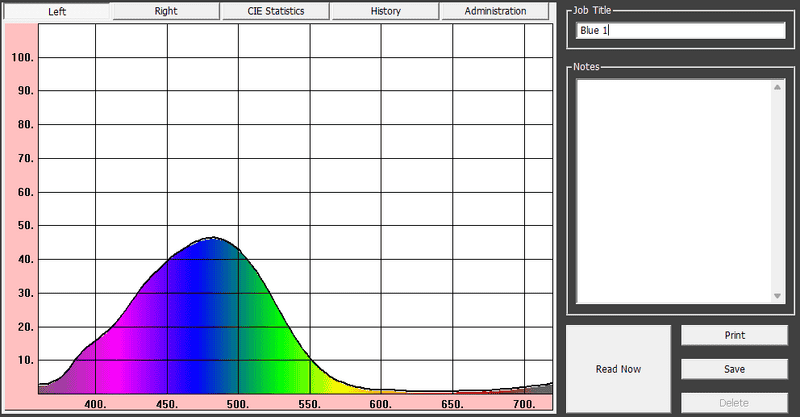
Task: Print the current spectrum reading
Action: point(734,335)
